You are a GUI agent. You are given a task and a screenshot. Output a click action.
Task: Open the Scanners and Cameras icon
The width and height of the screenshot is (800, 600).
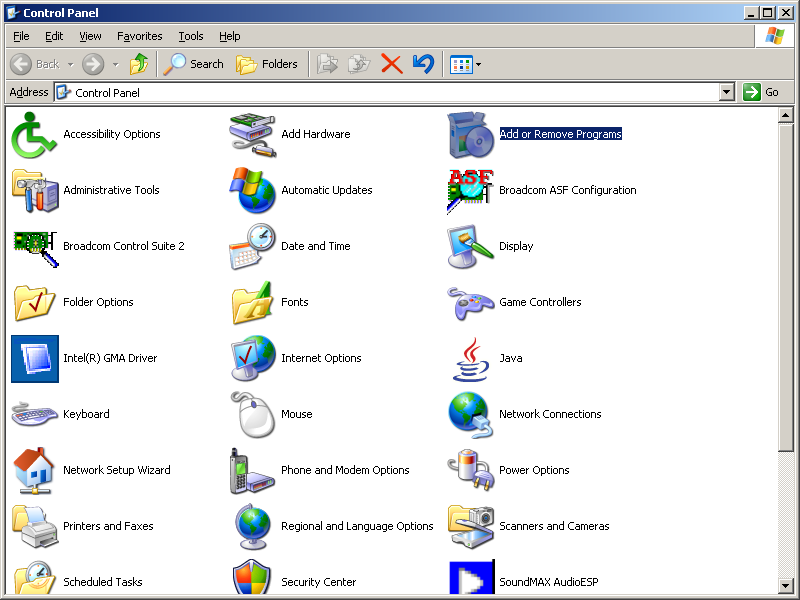click(x=470, y=527)
